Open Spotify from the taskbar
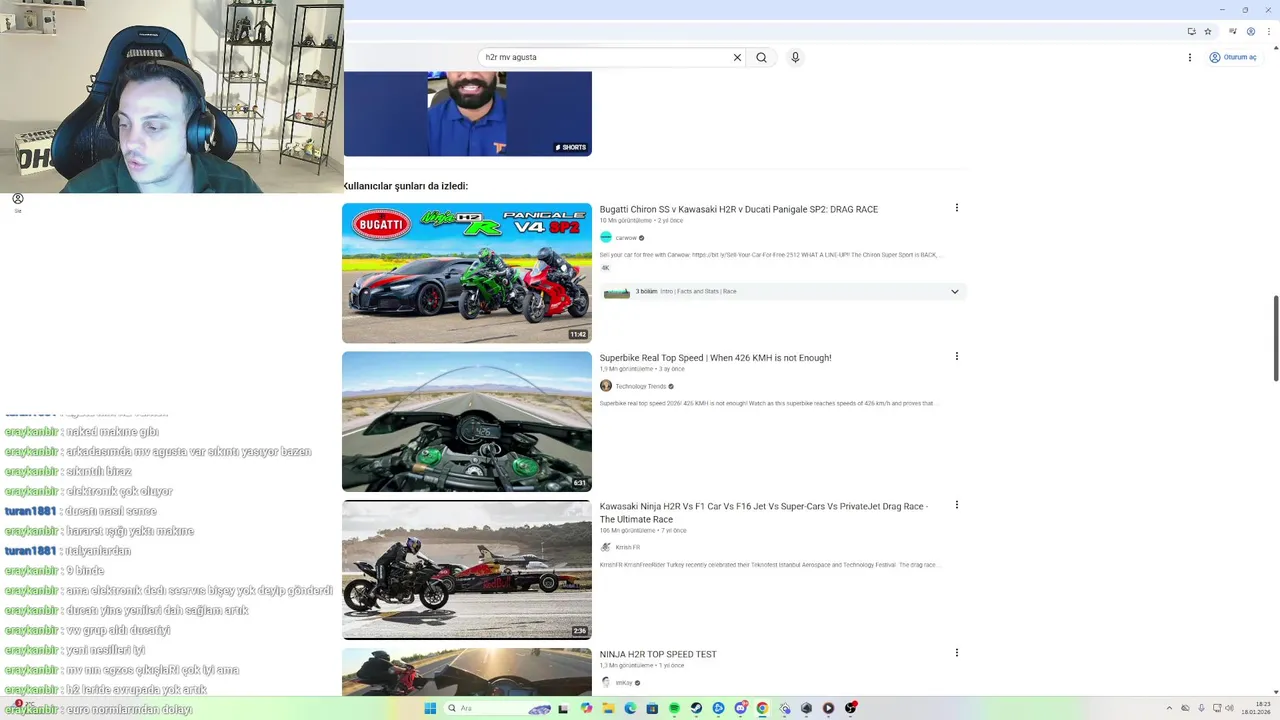The height and width of the screenshot is (720, 1280). coord(674,708)
